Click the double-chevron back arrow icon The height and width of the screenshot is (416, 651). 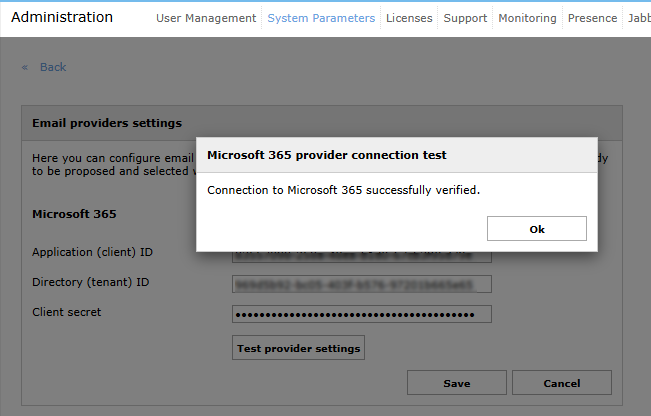point(25,67)
